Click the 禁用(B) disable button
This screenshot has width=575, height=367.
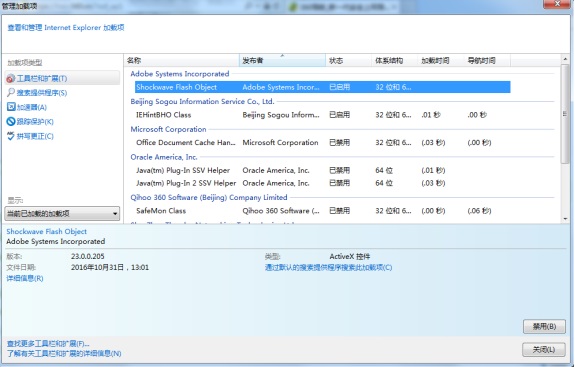click(x=544, y=326)
